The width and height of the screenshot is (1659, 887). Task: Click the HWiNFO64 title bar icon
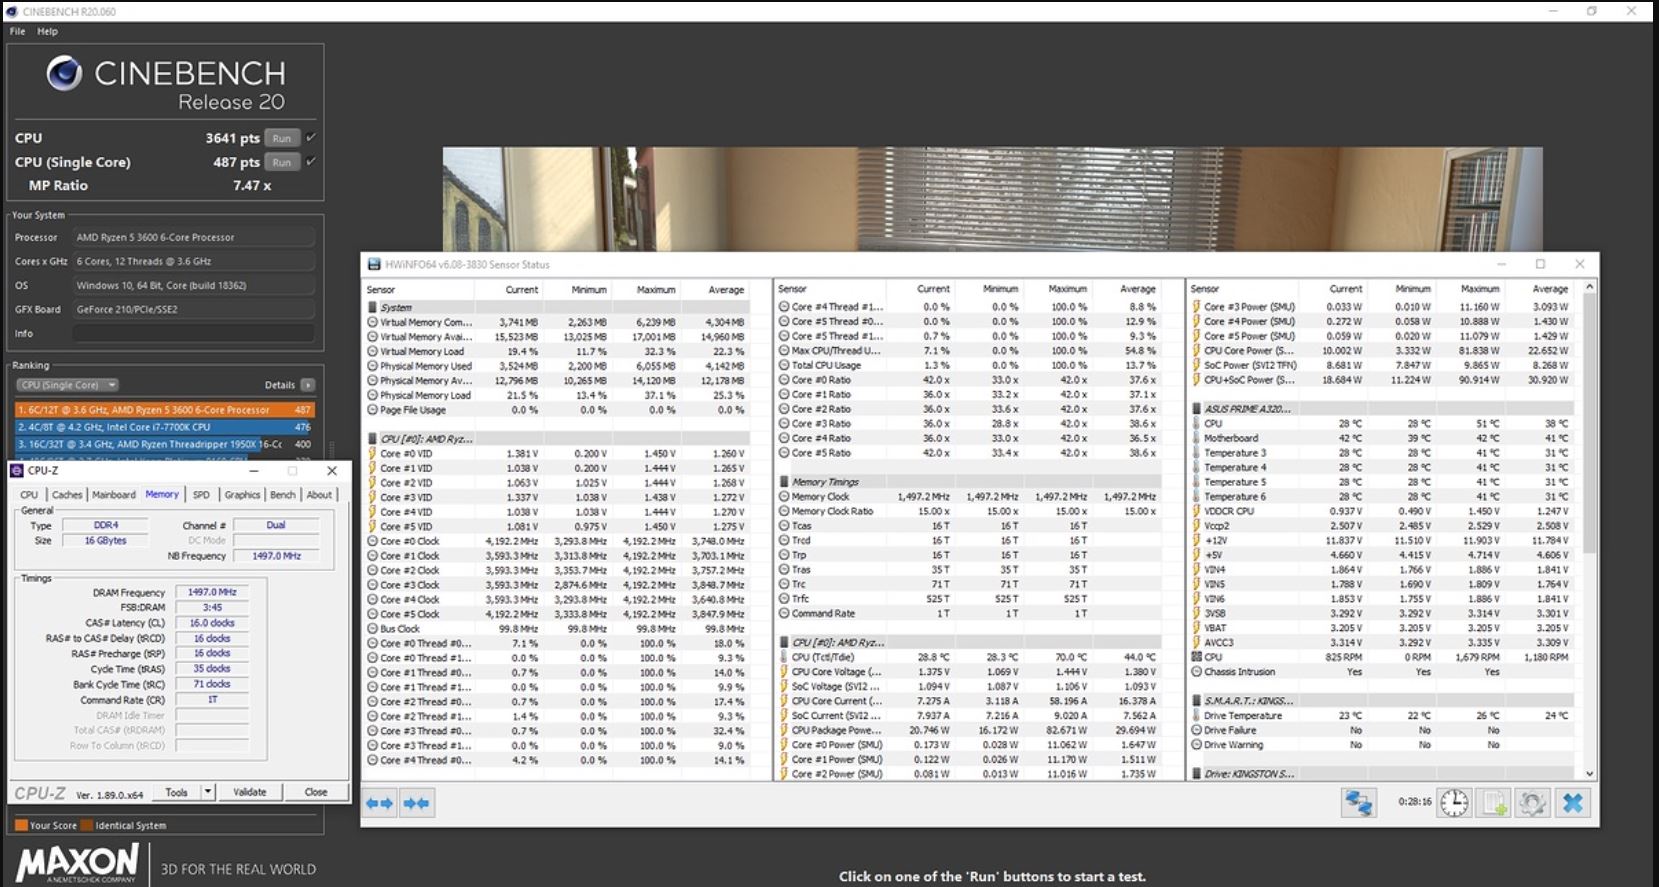374,265
